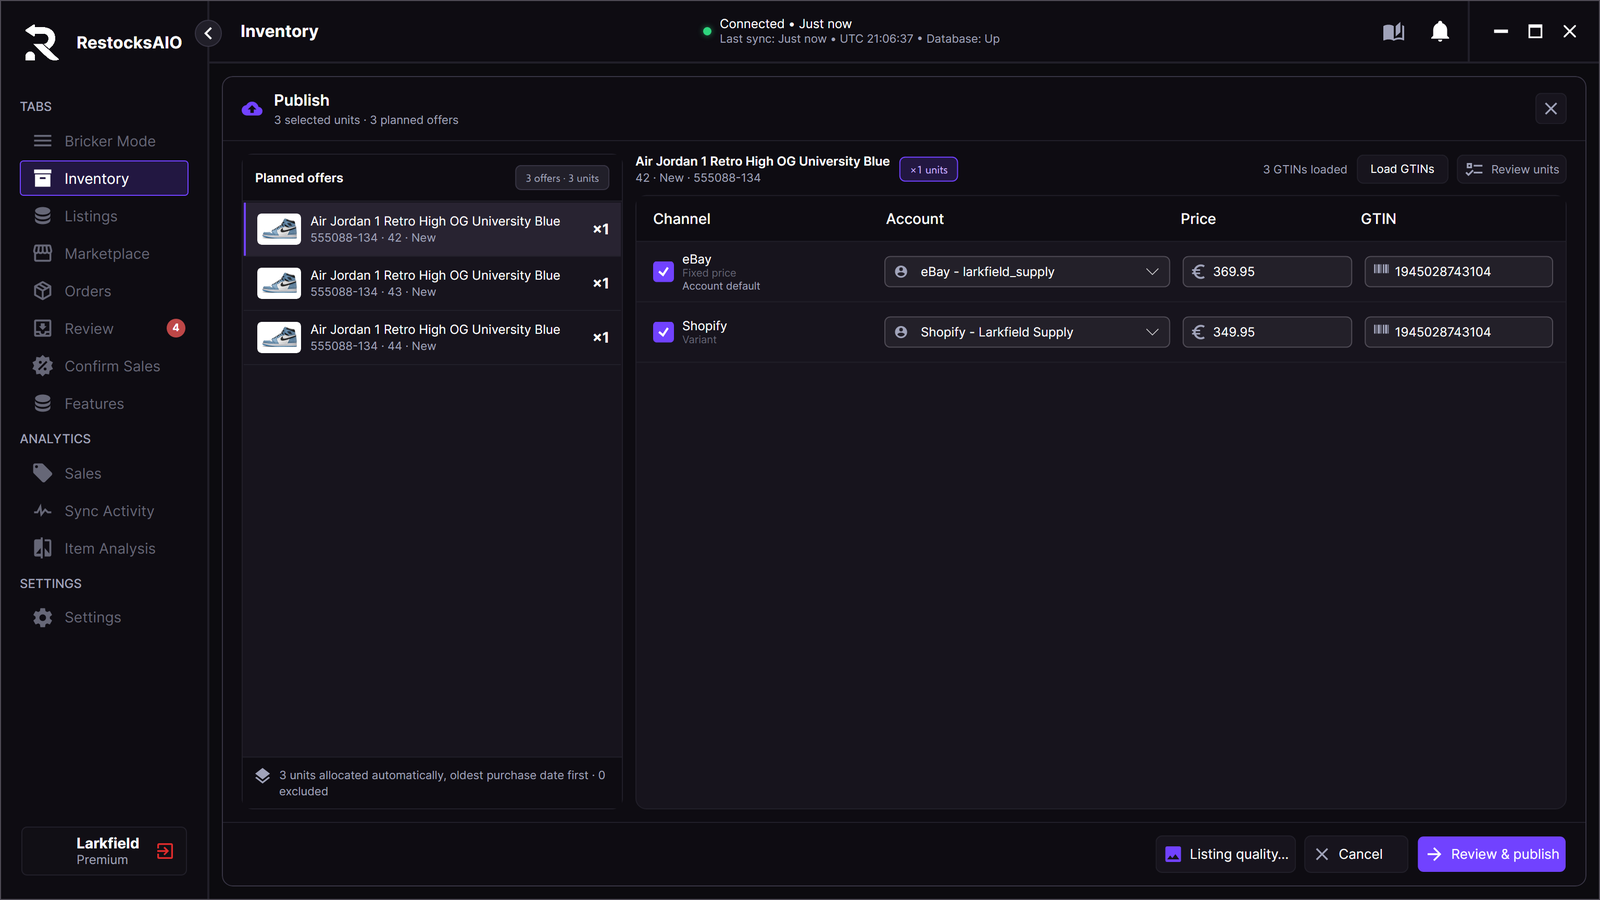Select the size 43 planned offer
Image resolution: width=1600 pixels, height=900 pixels.
coord(433,283)
